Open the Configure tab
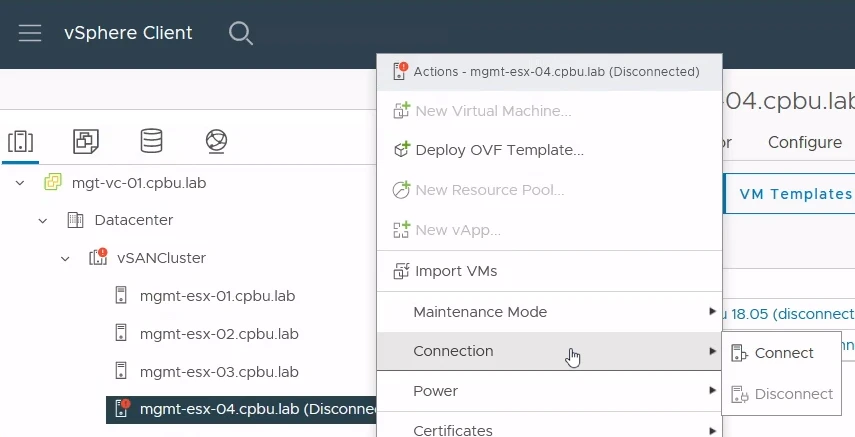The height and width of the screenshot is (437, 855). (805, 142)
